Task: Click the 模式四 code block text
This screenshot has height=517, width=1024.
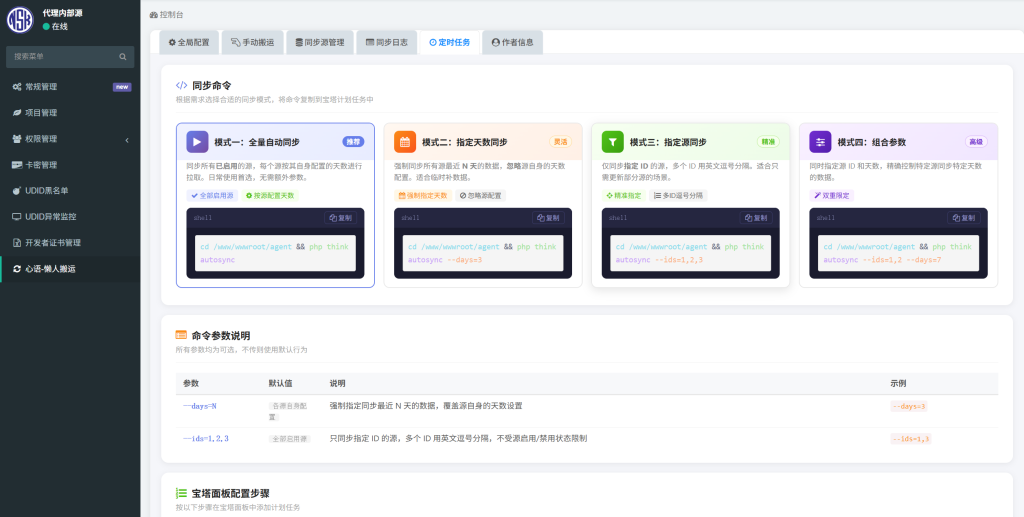Action: click(x=898, y=253)
